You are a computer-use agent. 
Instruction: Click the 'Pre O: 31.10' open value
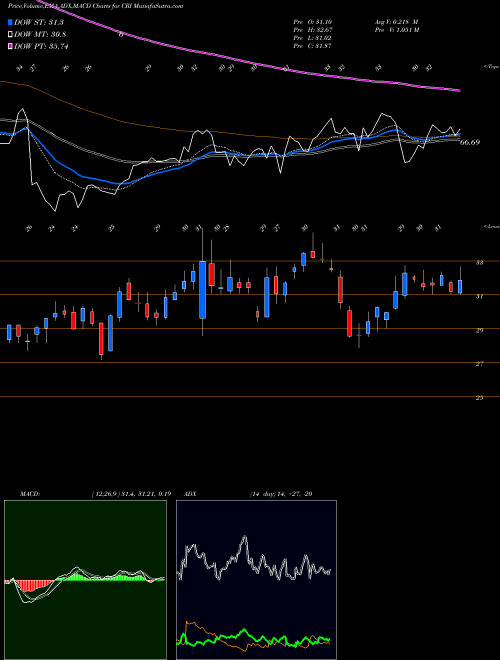(312, 22)
